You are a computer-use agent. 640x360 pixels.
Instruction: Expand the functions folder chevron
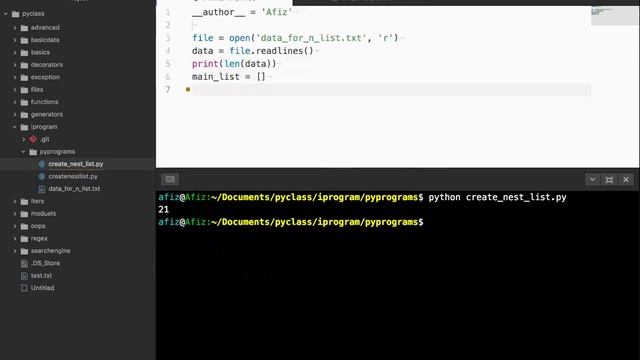coord(15,102)
